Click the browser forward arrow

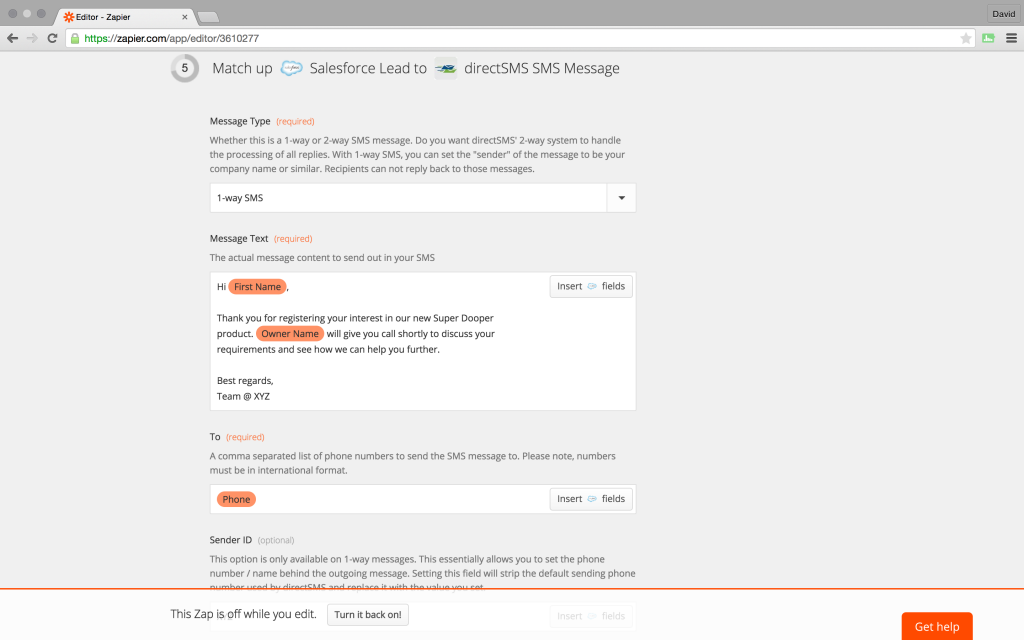tap(32, 39)
